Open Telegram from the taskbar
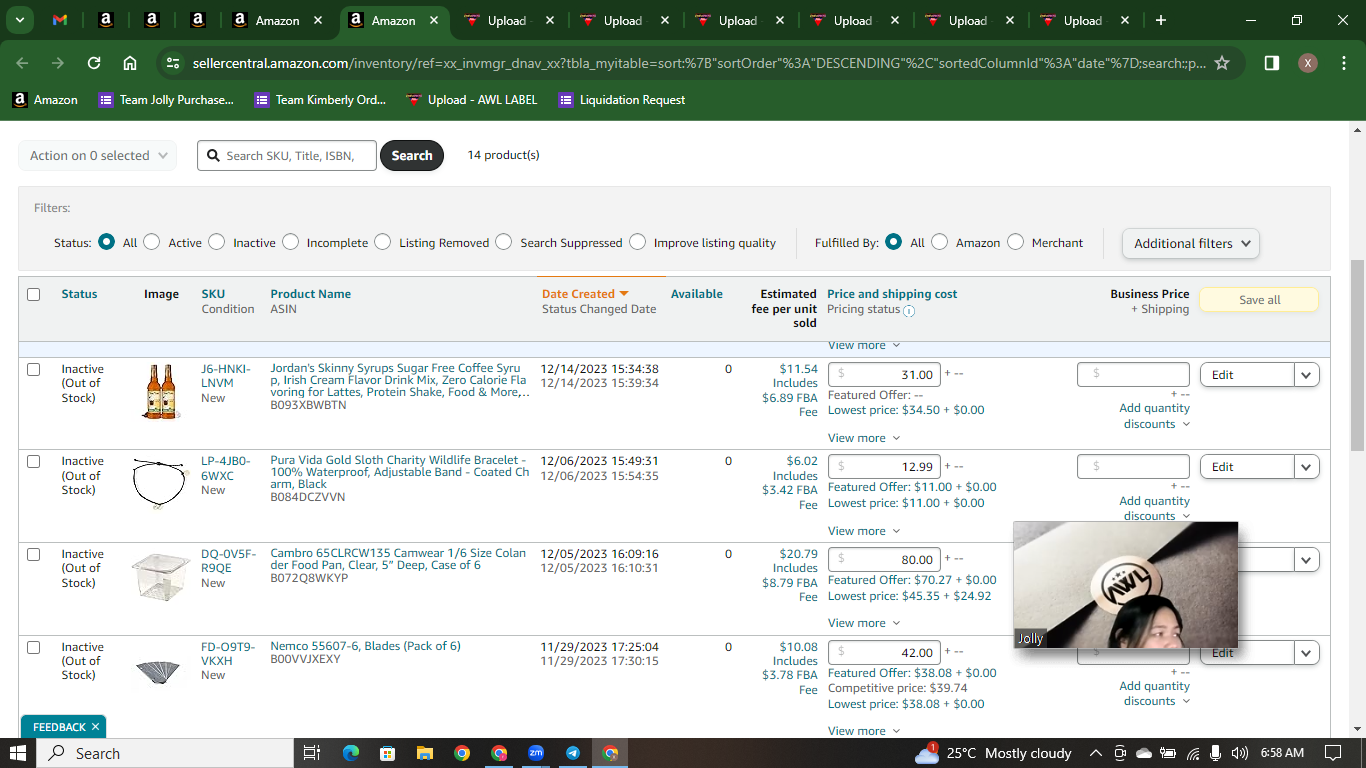1366x768 pixels. point(573,753)
